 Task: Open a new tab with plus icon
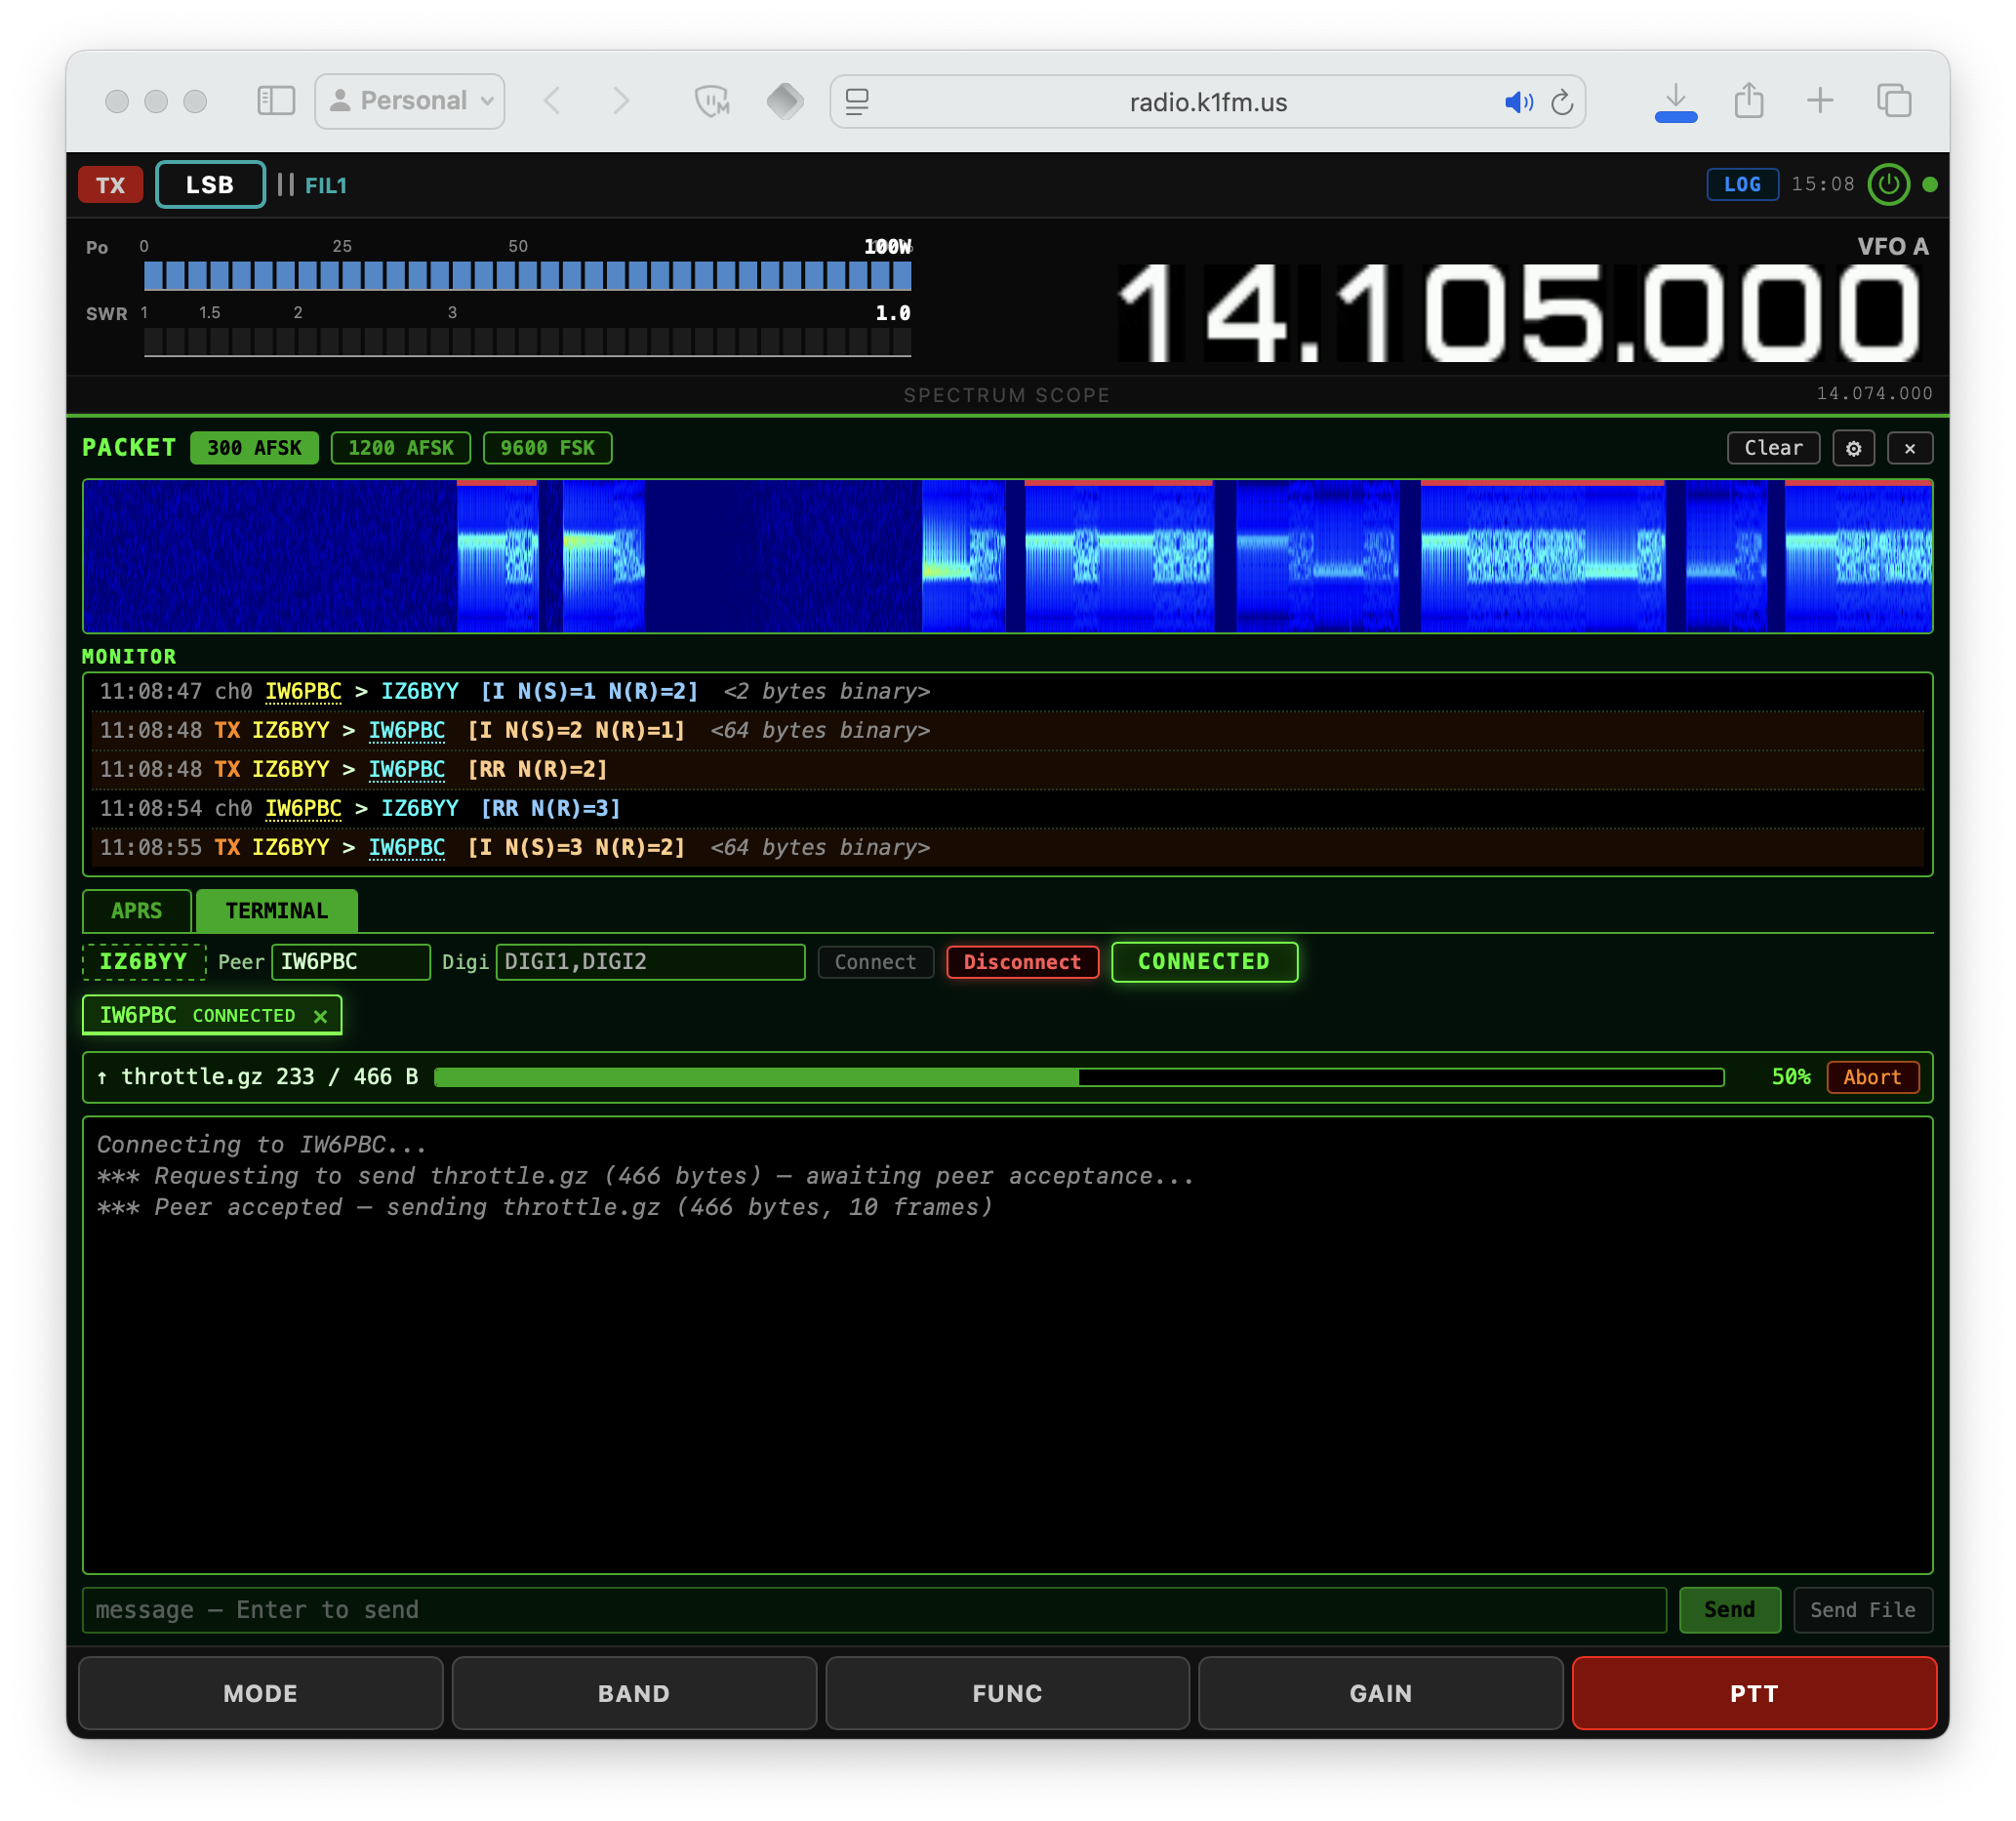(x=1820, y=101)
